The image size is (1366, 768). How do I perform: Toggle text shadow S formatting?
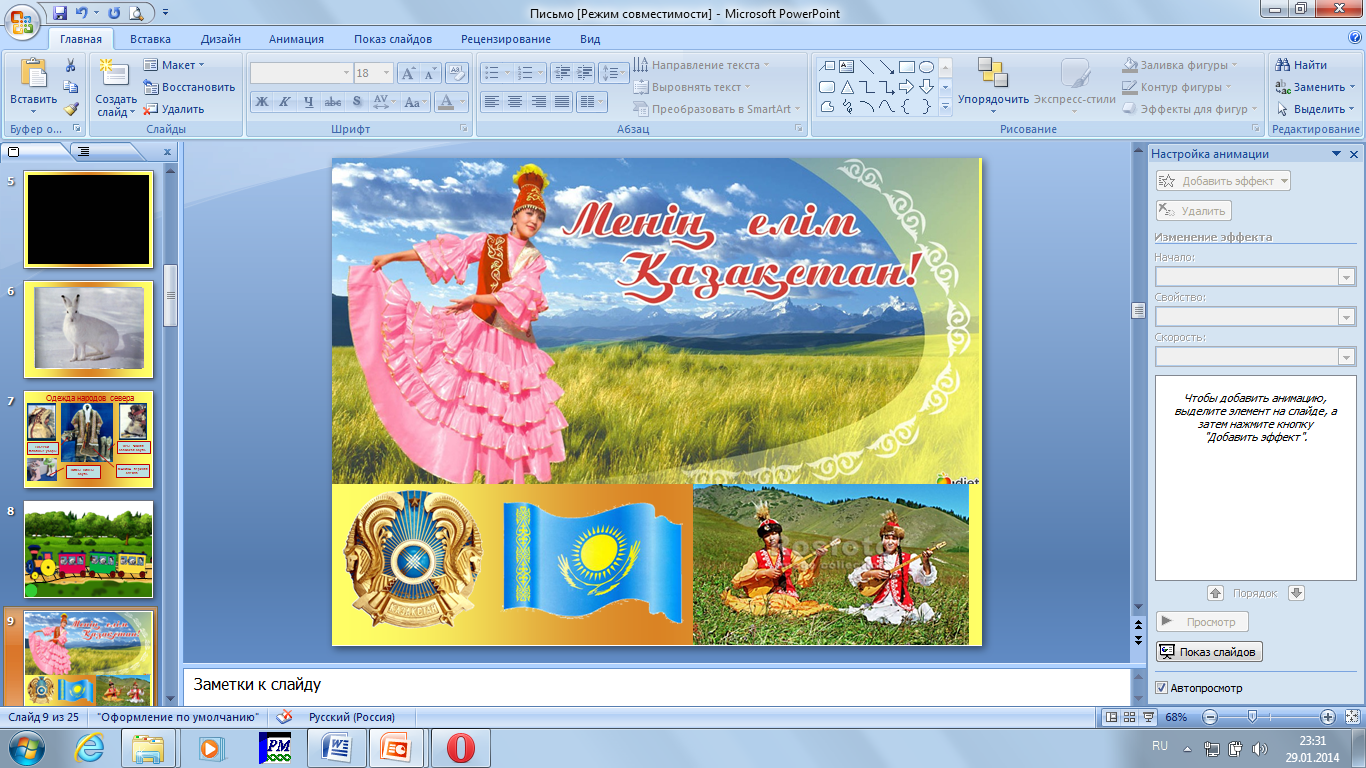[357, 102]
